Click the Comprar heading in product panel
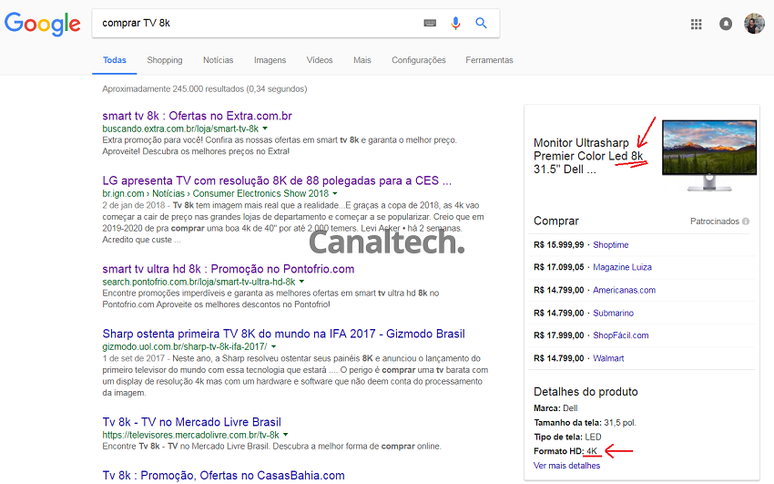Viewport: 774px width, 484px height. pyautogui.click(x=556, y=221)
